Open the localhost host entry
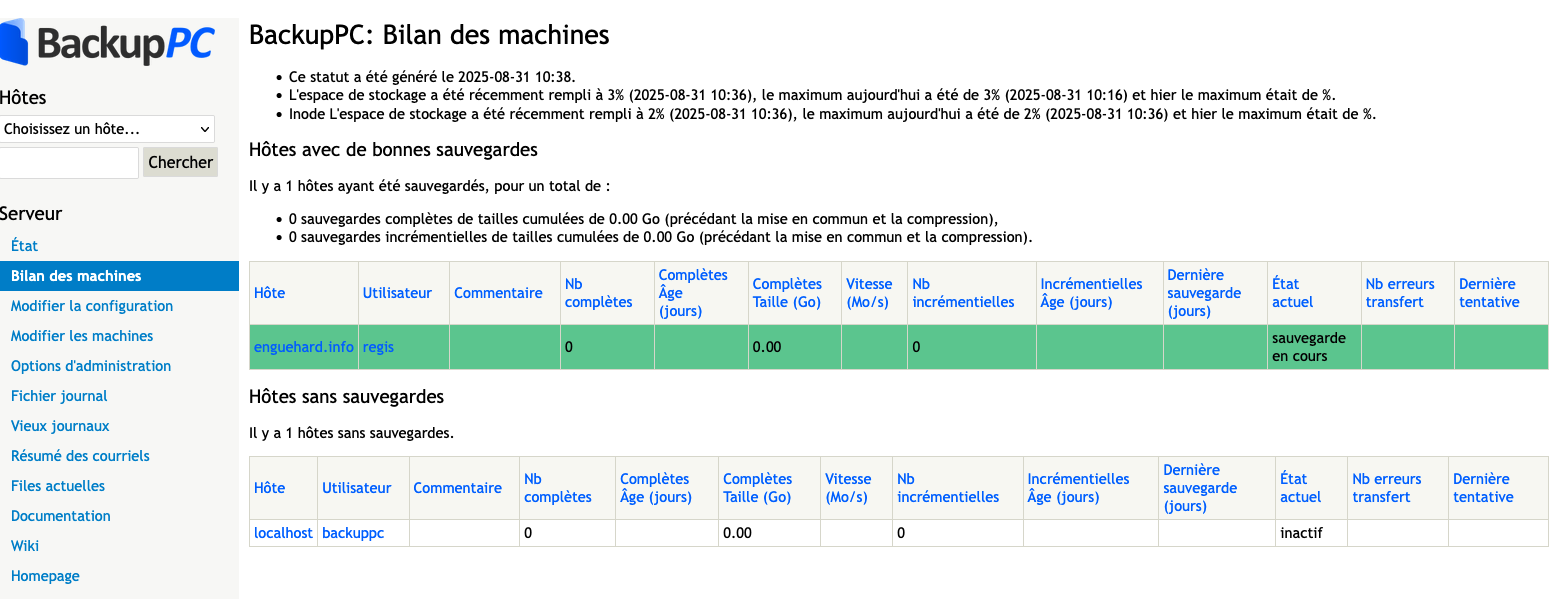This screenshot has width=1557, height=599. click(x=283, y=533)
